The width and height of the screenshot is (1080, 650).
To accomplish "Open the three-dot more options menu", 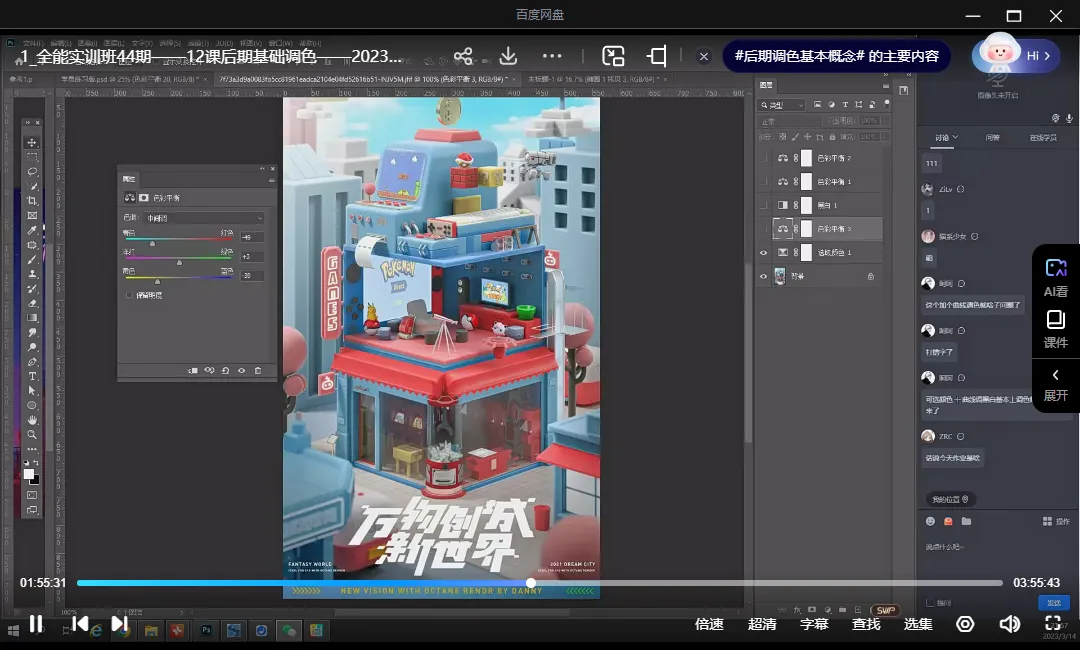I will [x=552, y=56].
